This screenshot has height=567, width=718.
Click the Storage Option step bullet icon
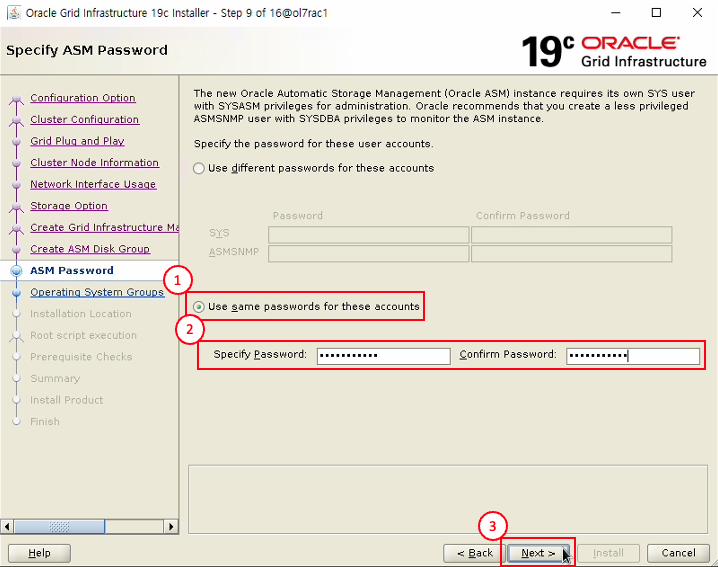point(16,206)
